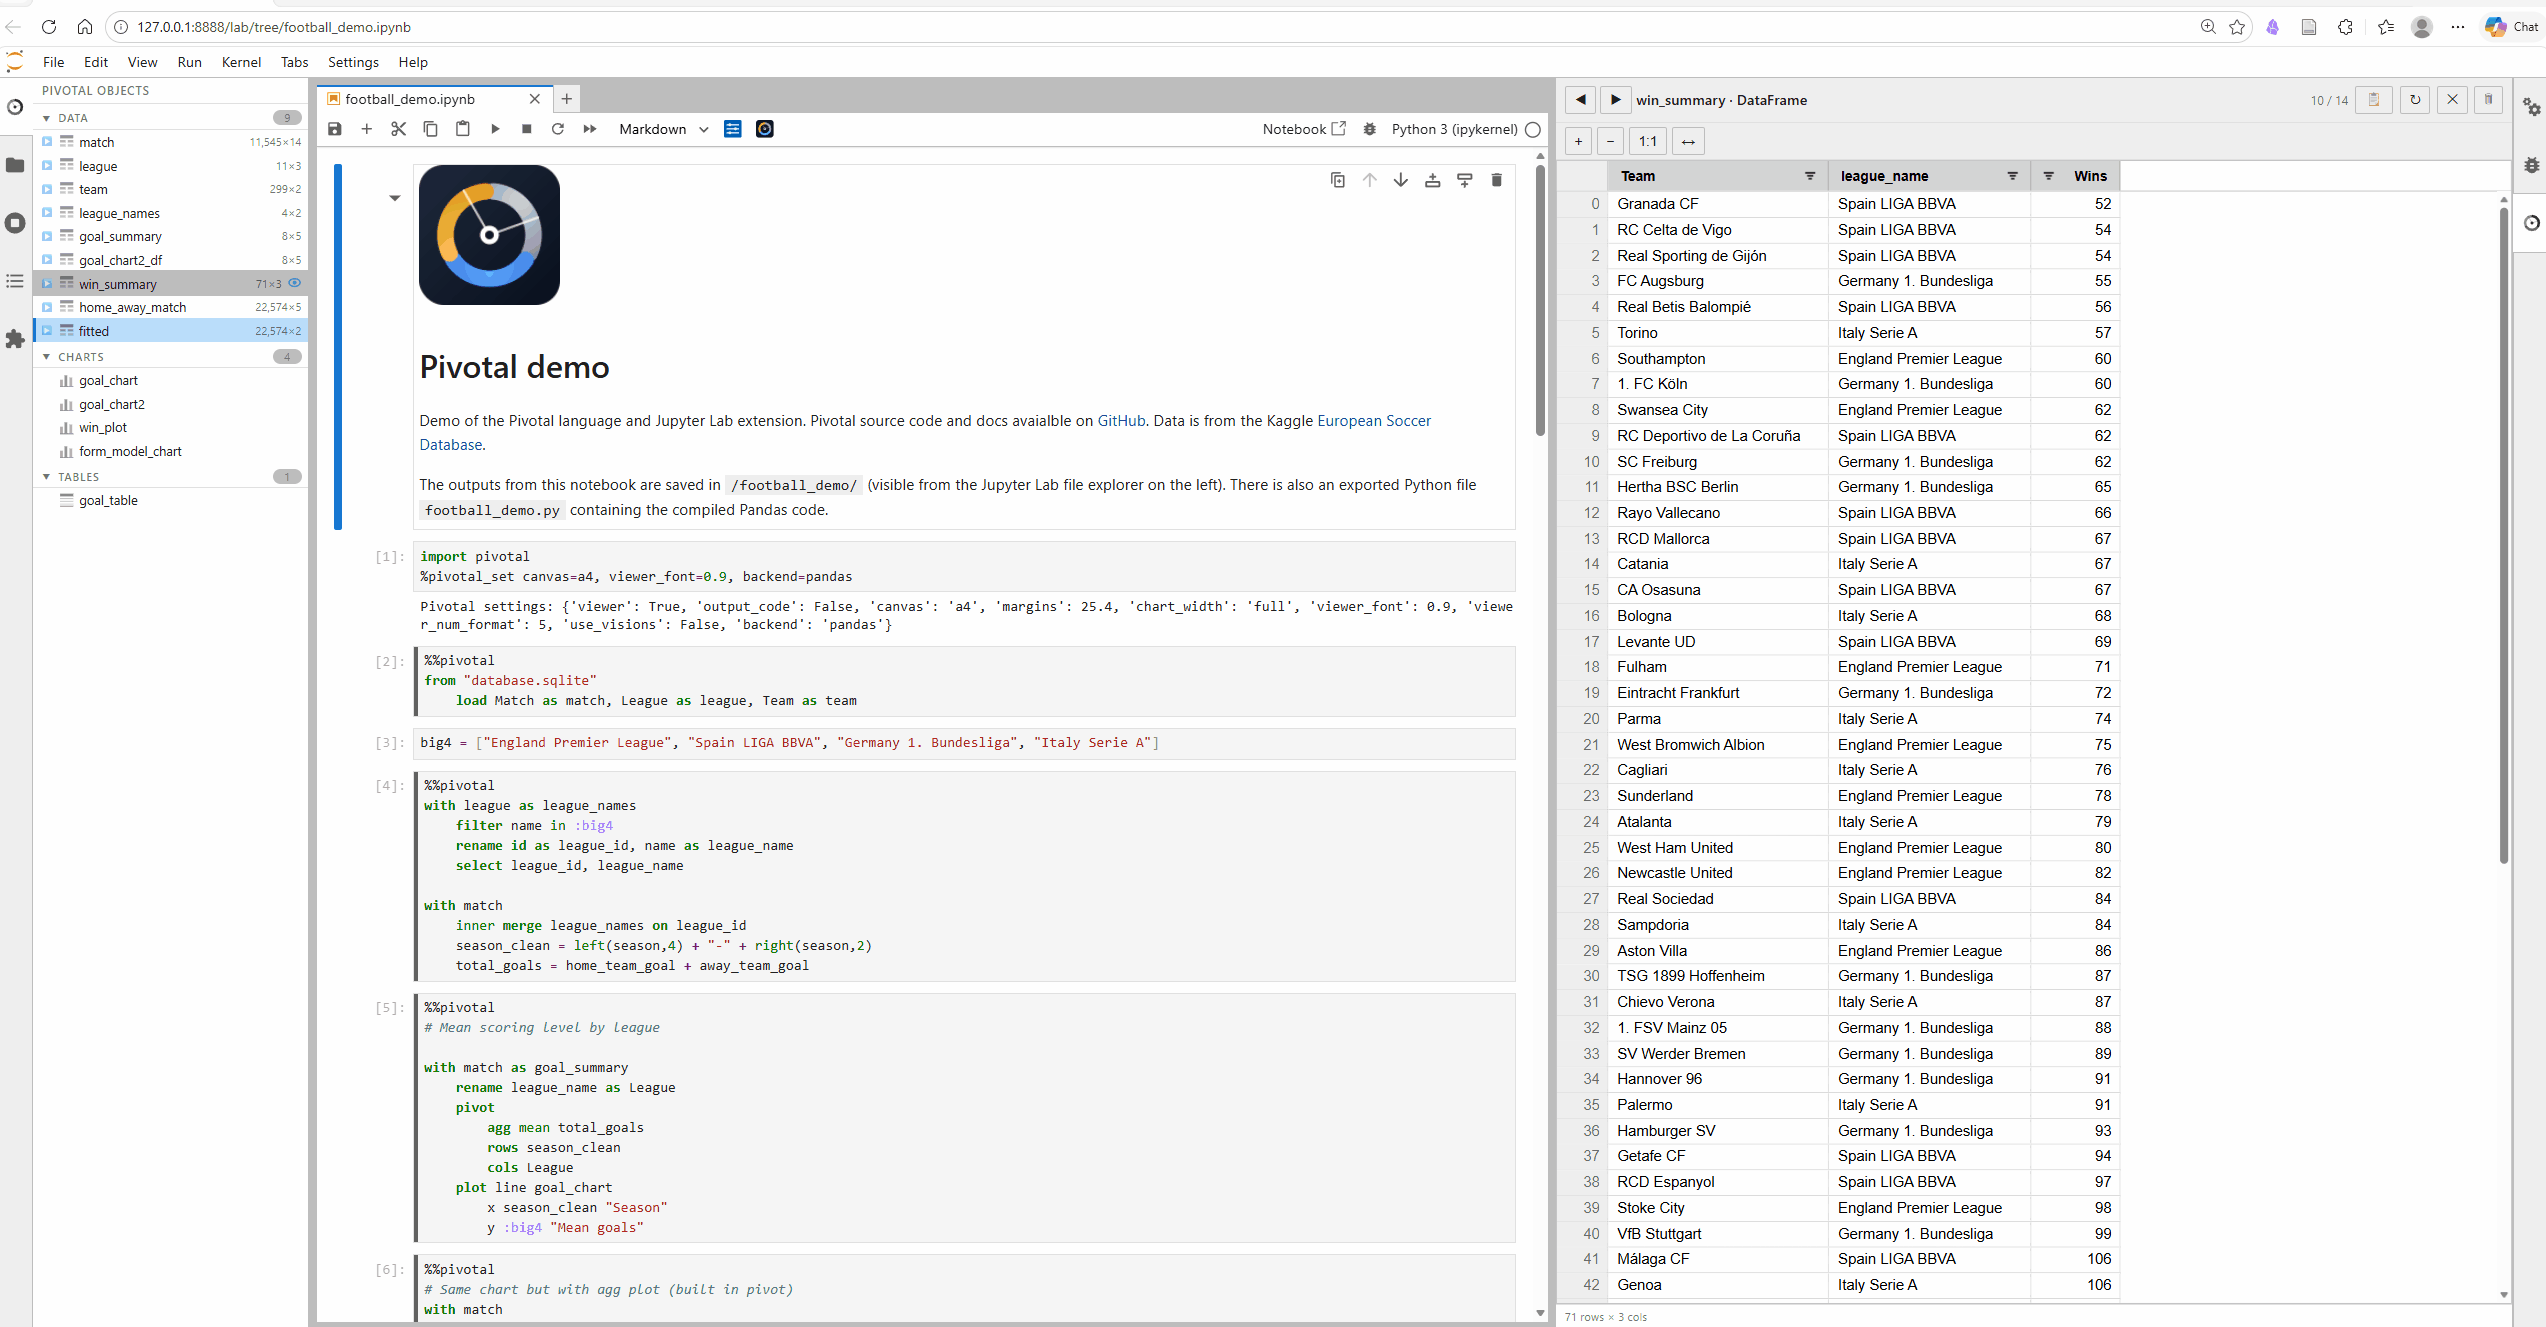This screenshot has width=2546, height=1327.
Task: Toggle the eye icon beside win_summary
Action: click(294, 284)
